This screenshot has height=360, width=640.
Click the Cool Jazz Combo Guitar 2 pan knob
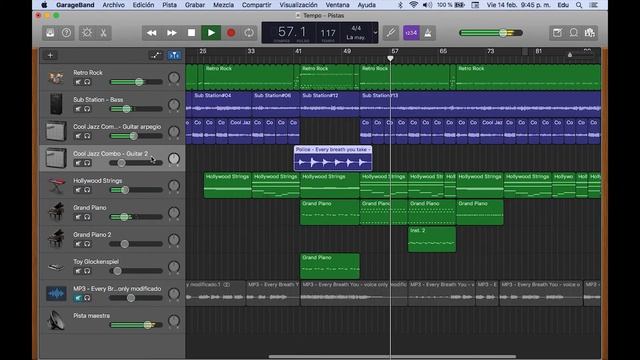(x=174, y=158)
